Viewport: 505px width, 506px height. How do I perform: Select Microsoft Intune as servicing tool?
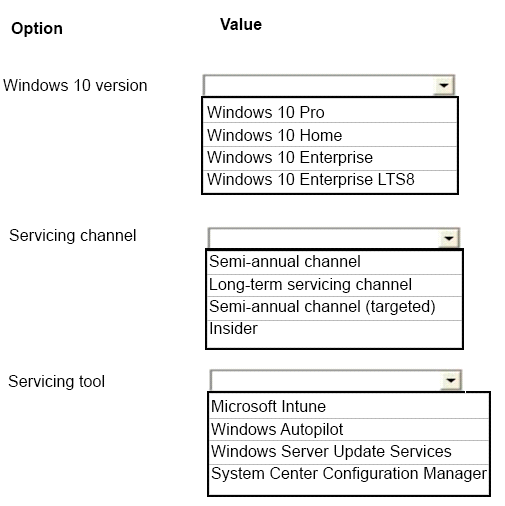click(x=349, y=406)
